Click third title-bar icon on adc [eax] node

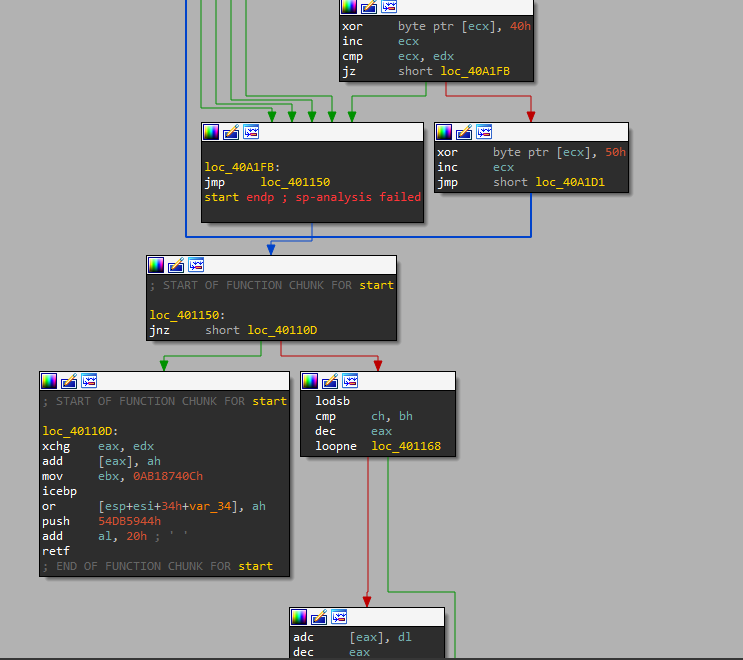[x=339, y=617]
